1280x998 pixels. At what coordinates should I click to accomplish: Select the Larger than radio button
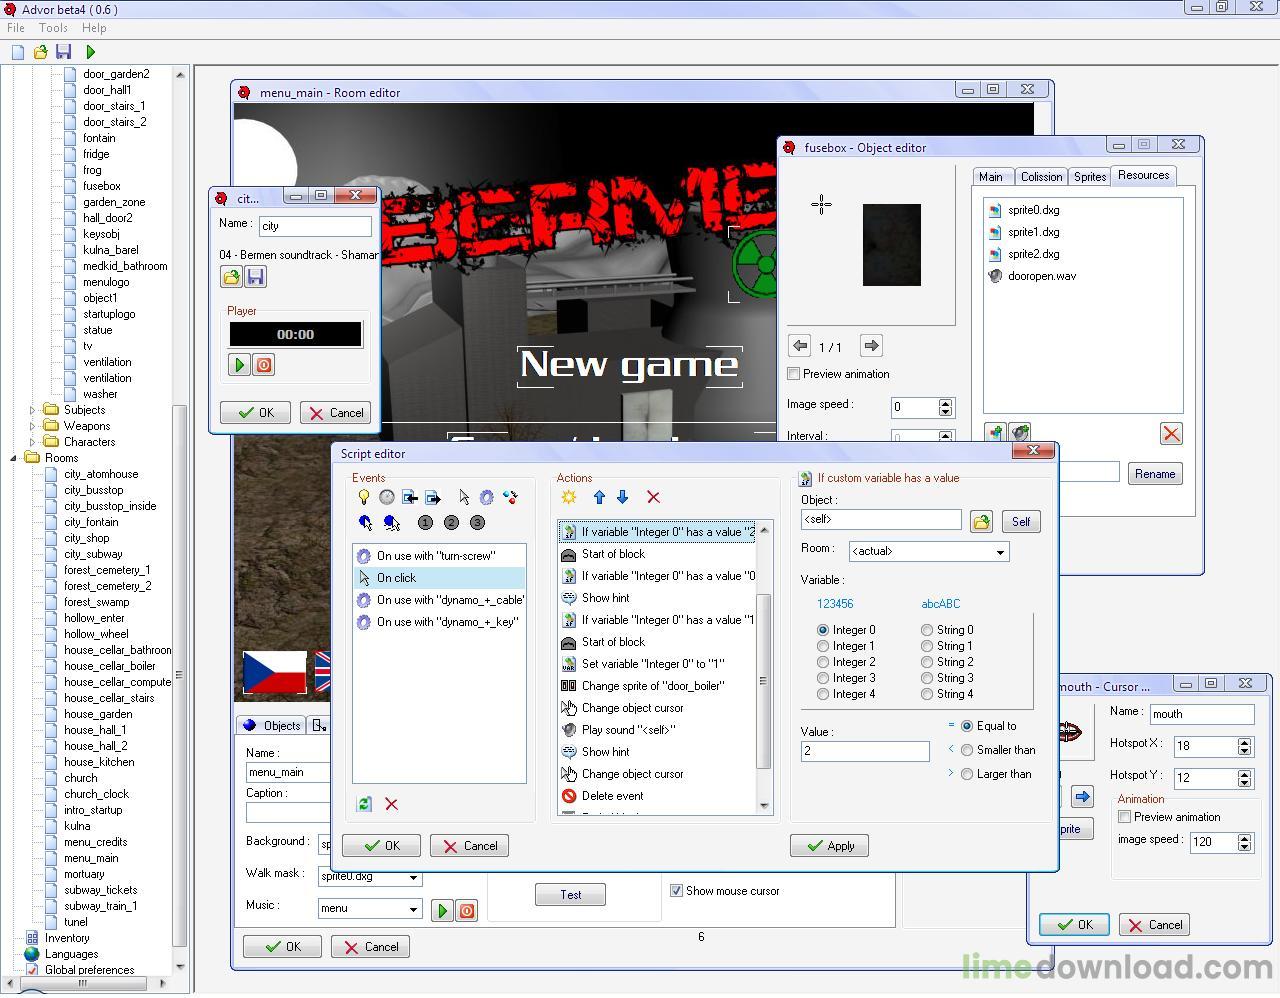(967, 774)
